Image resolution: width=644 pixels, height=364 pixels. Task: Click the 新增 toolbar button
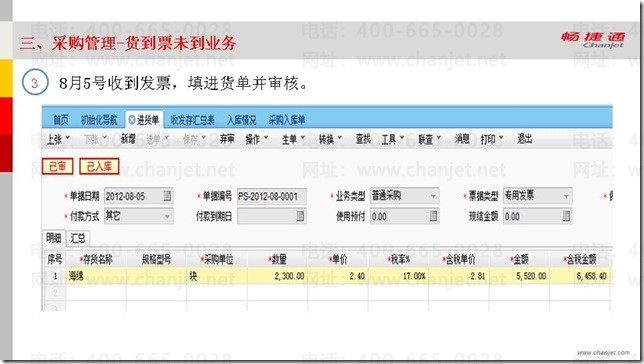(x=128, y=140)
